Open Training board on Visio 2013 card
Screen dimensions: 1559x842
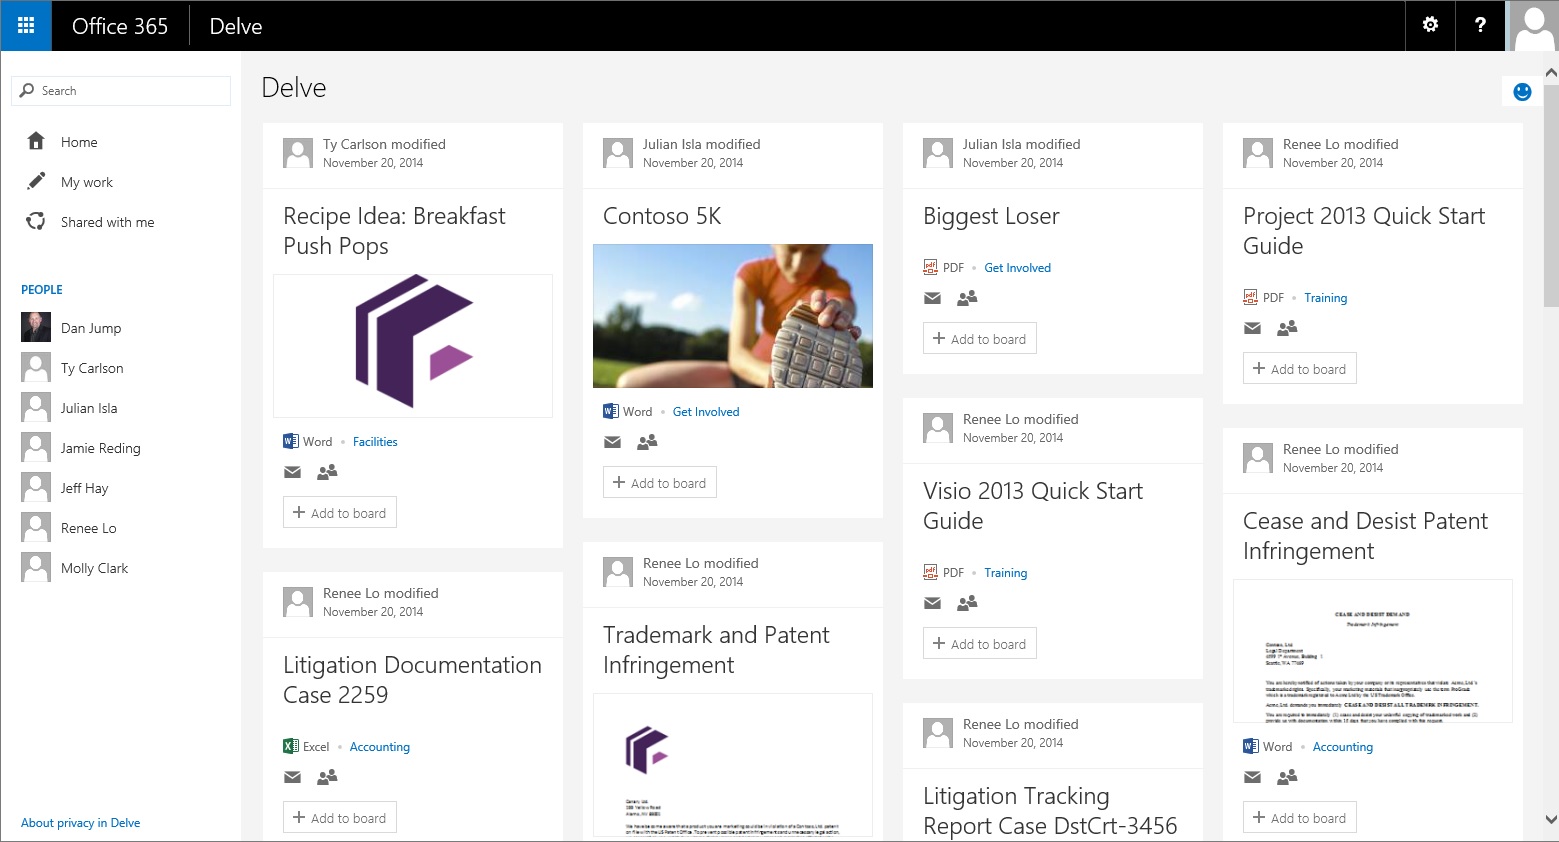[1005, 572]
